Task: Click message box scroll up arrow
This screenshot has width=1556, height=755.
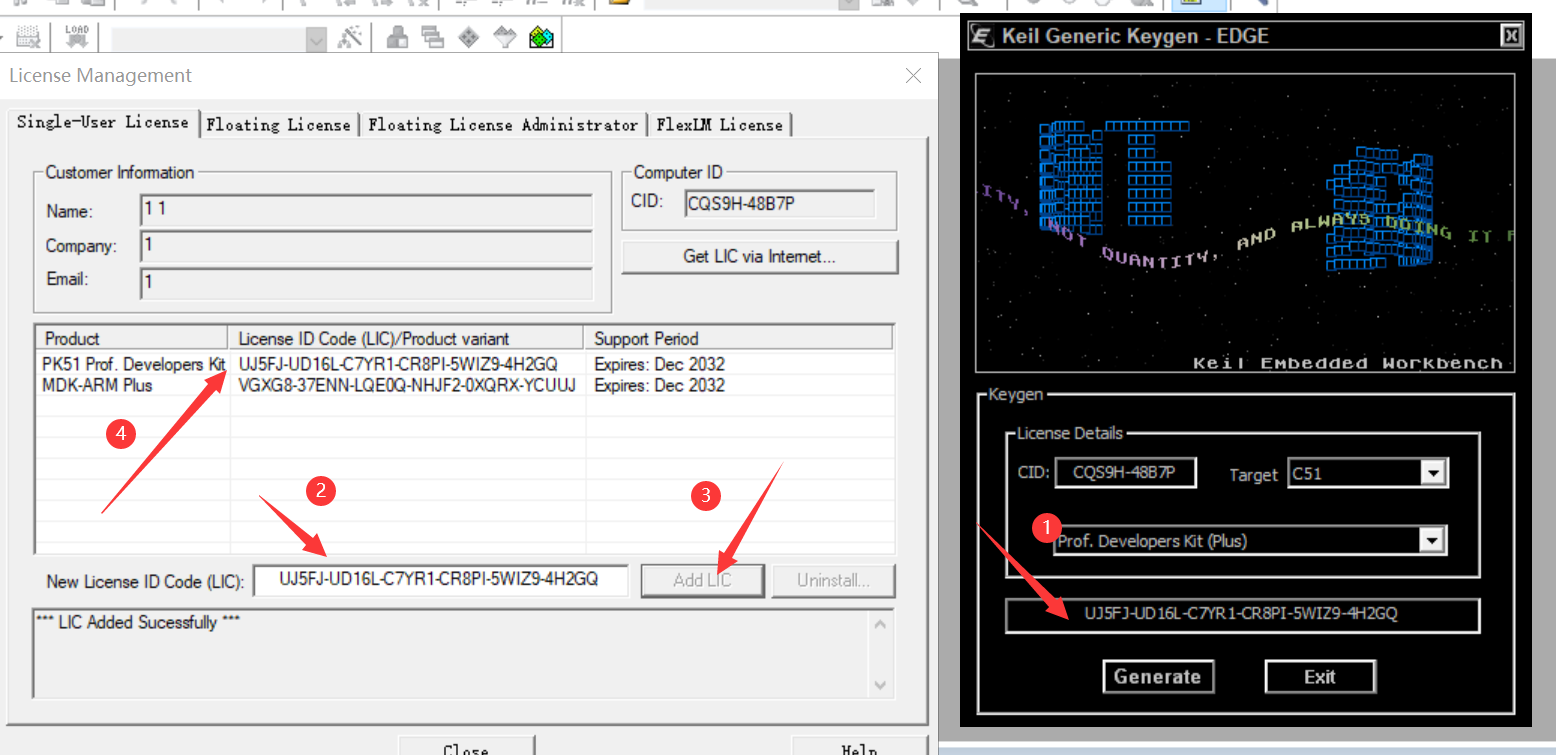Action: tap(880, 625)
